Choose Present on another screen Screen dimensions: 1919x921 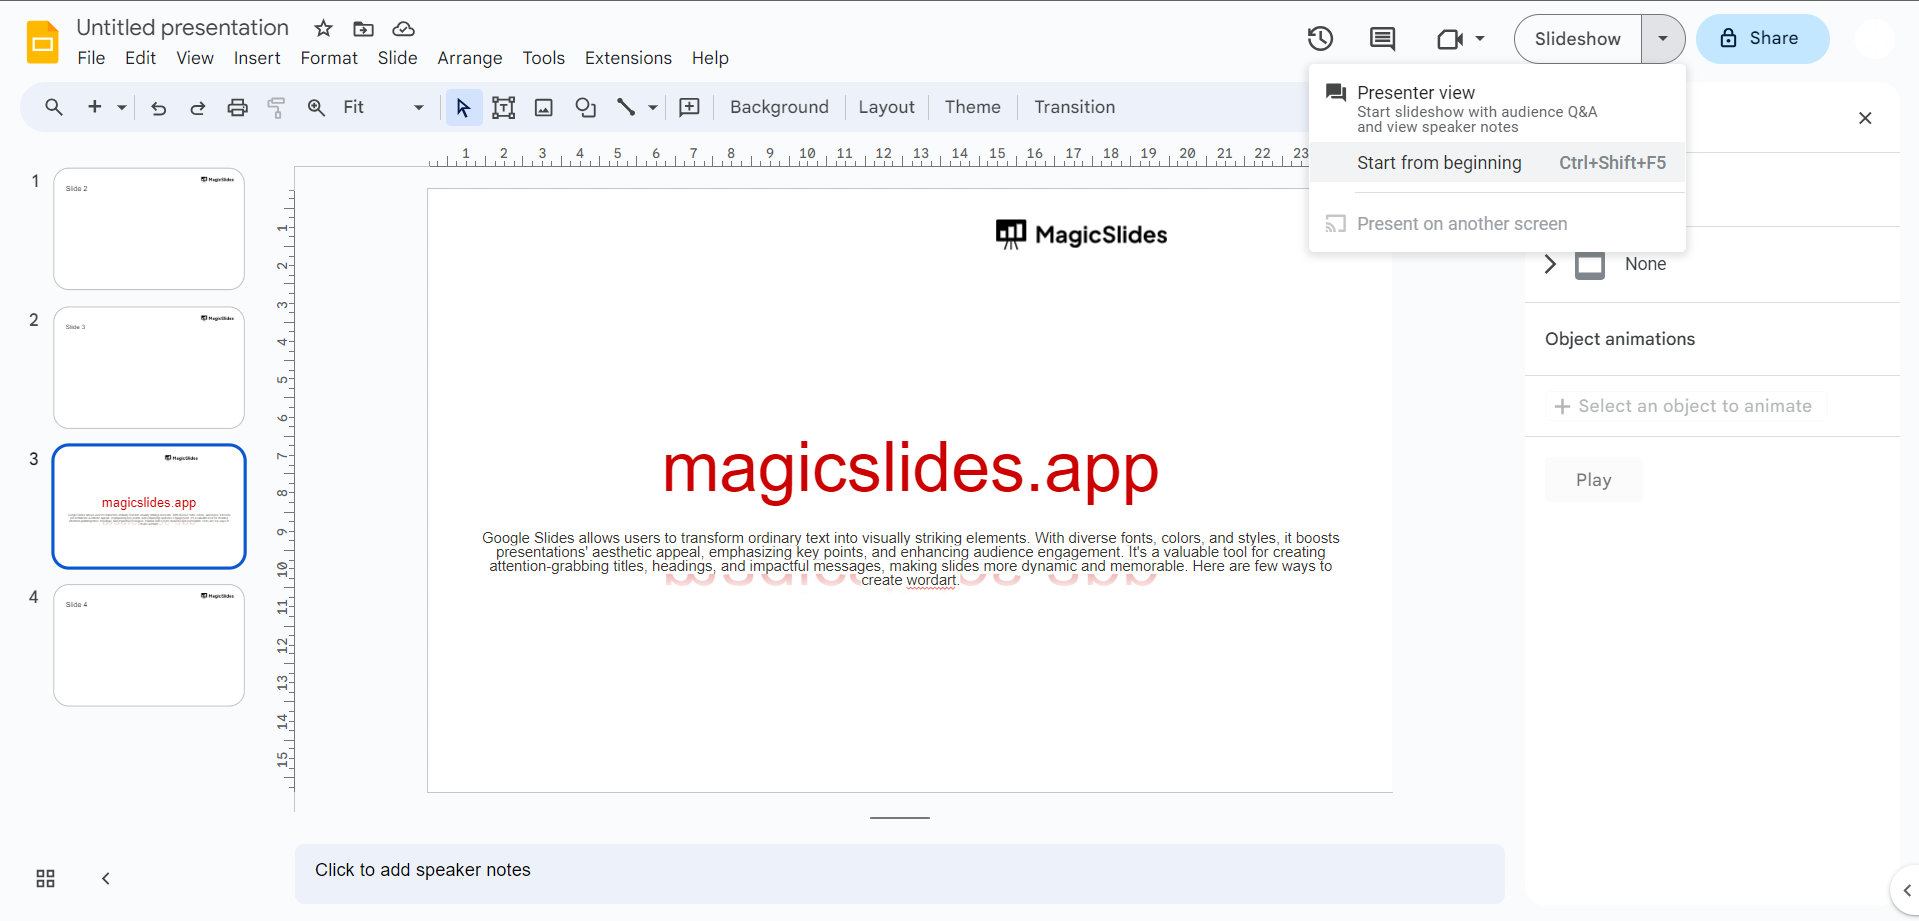point(1497,224)
